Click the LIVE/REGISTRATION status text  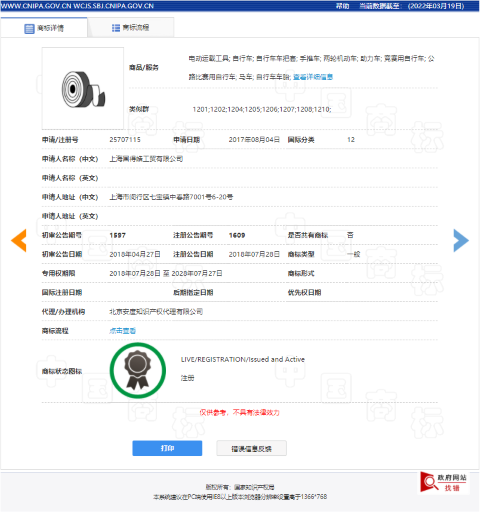[x=243, y=359]
